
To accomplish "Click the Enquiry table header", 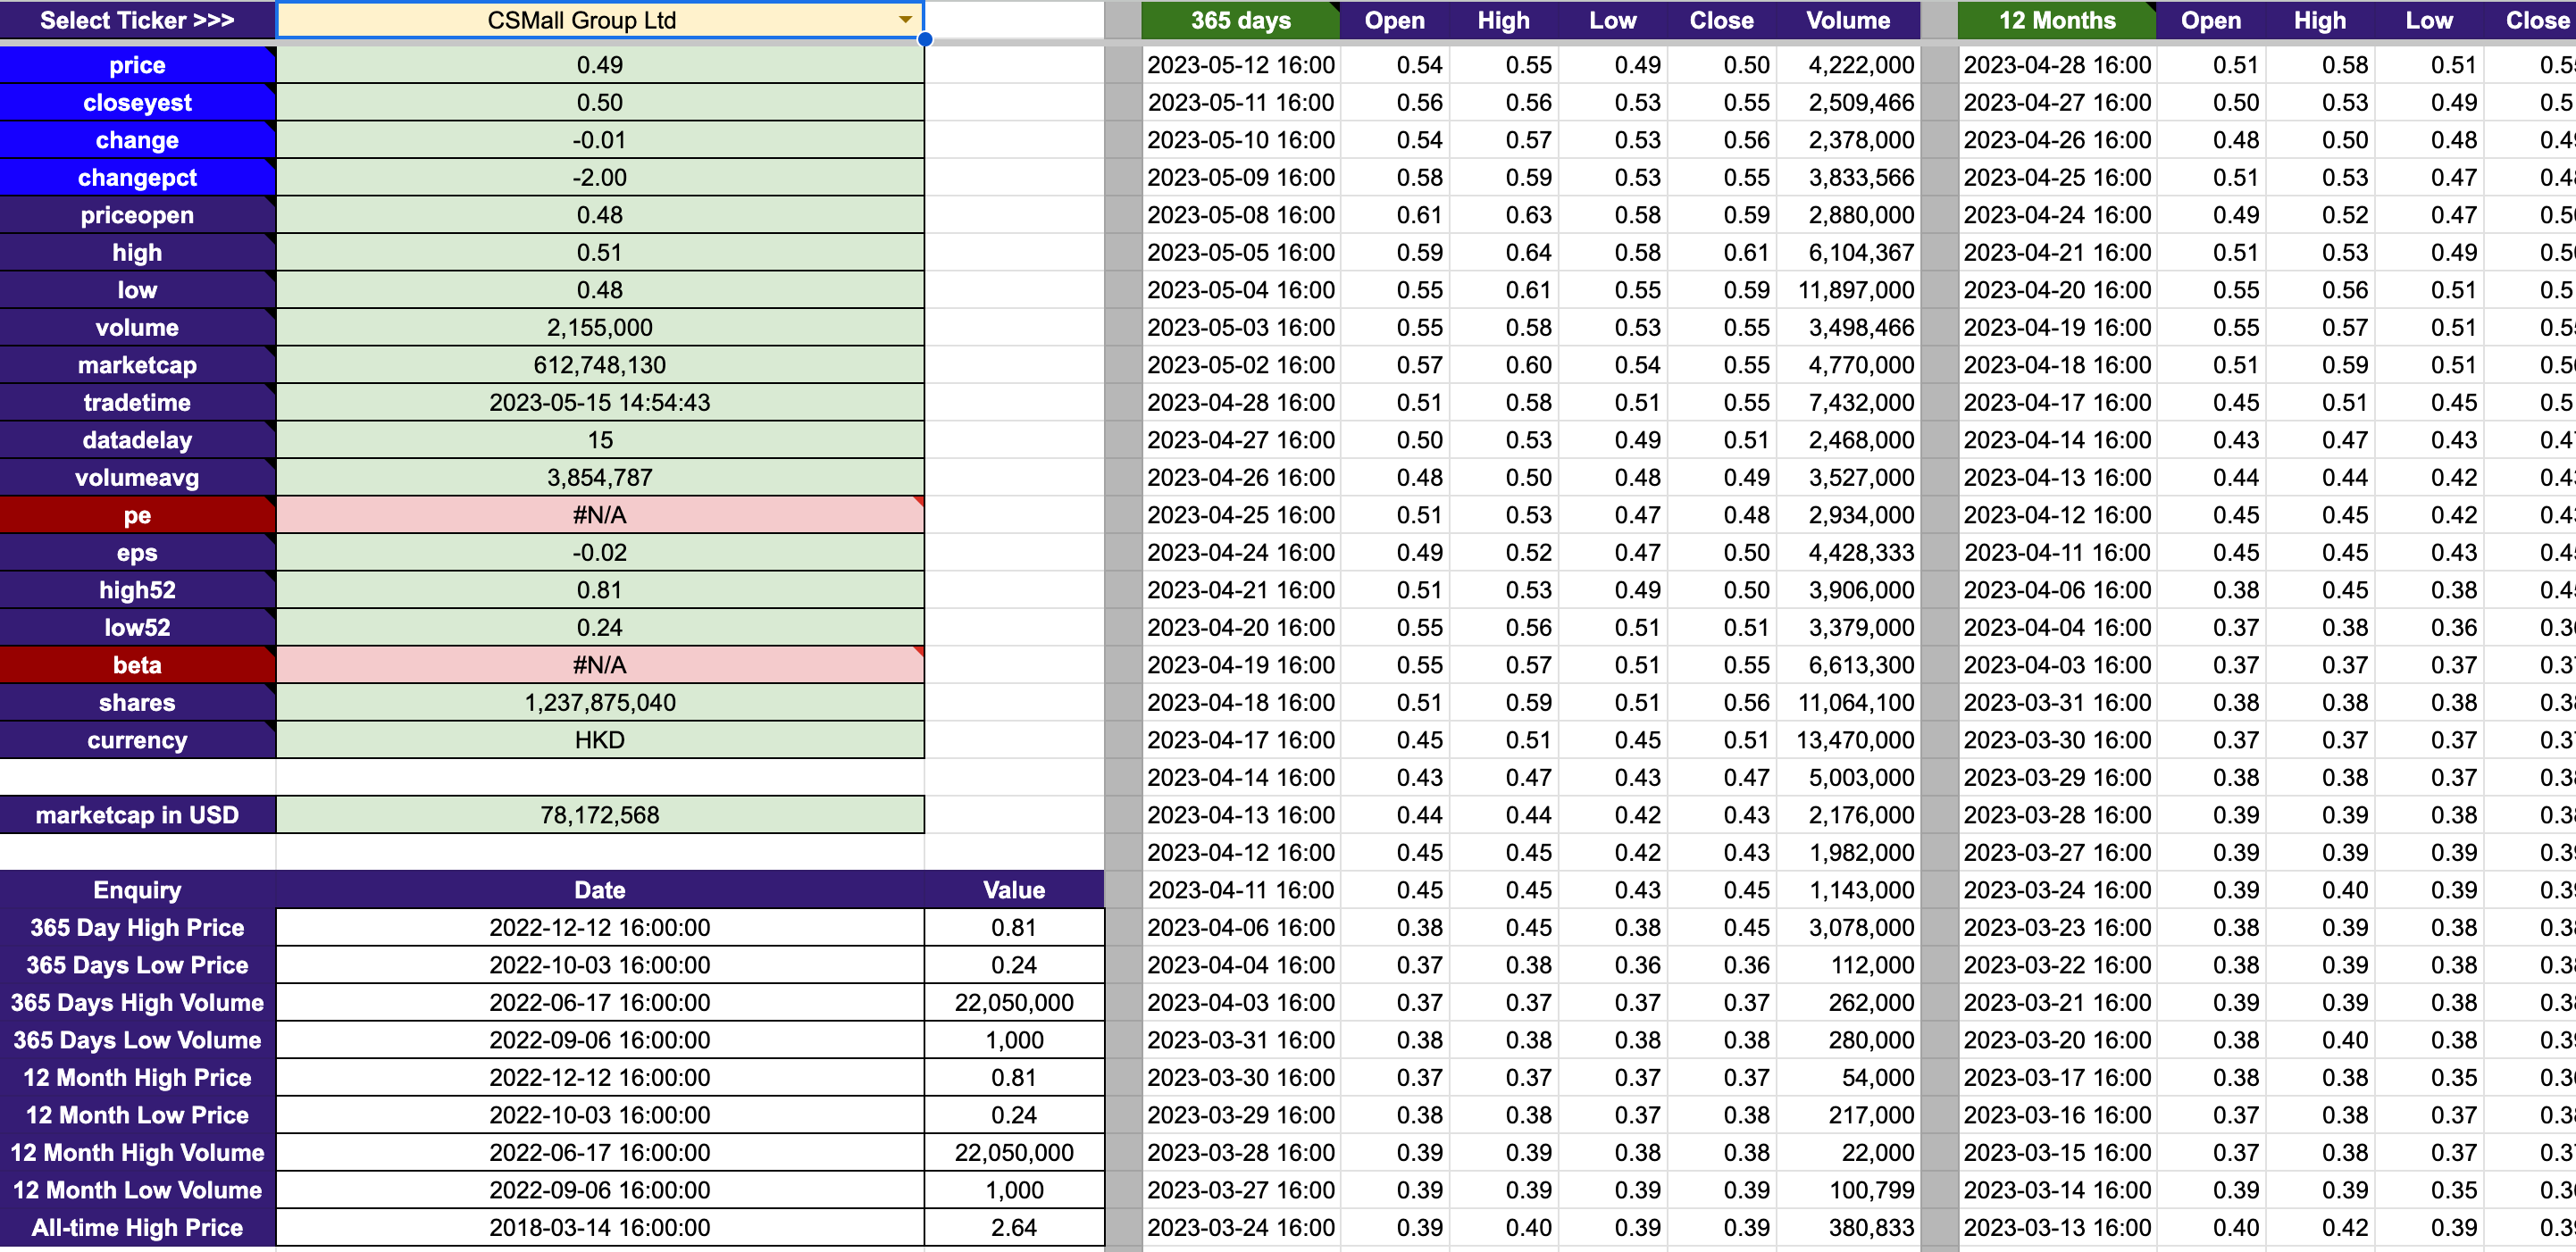I will [x=137, y=890].
